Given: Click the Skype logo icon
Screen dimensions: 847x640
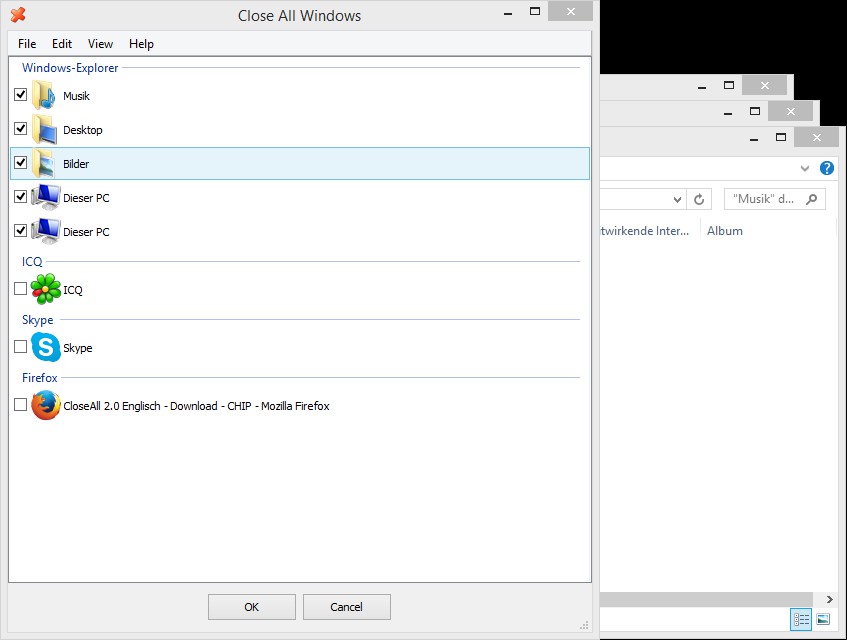Looking at the screenshot, I should pyautogui.click(x=45, y=347).
